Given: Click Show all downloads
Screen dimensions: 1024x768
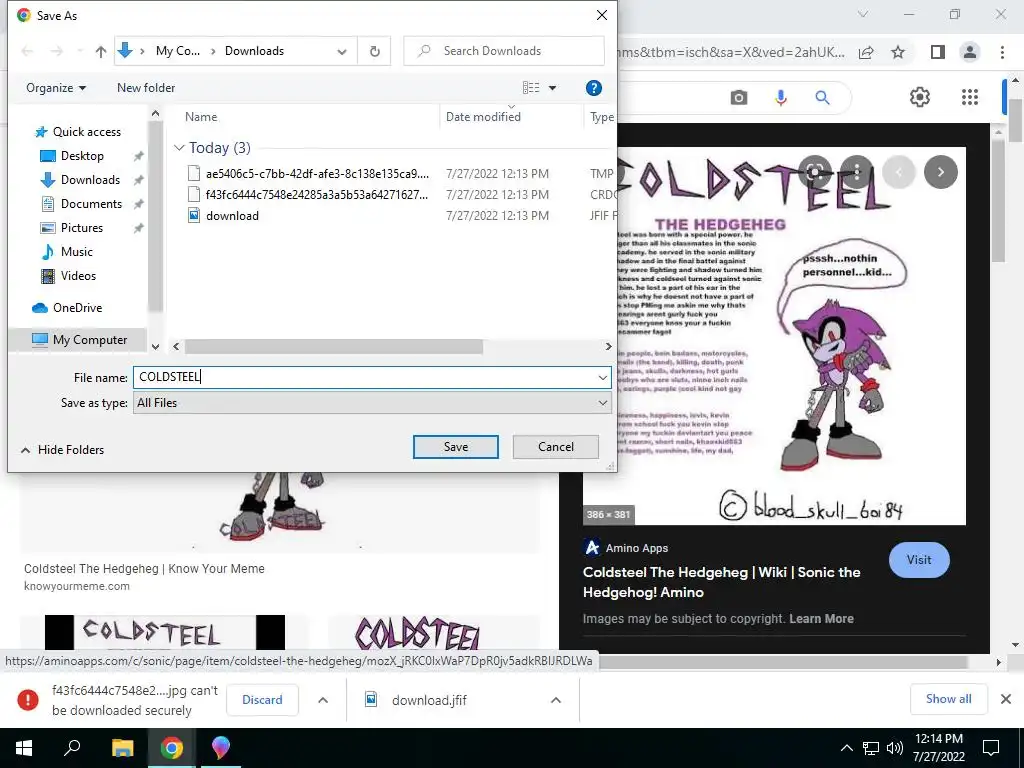Looking at the screenshot, I should click(948, 699).
